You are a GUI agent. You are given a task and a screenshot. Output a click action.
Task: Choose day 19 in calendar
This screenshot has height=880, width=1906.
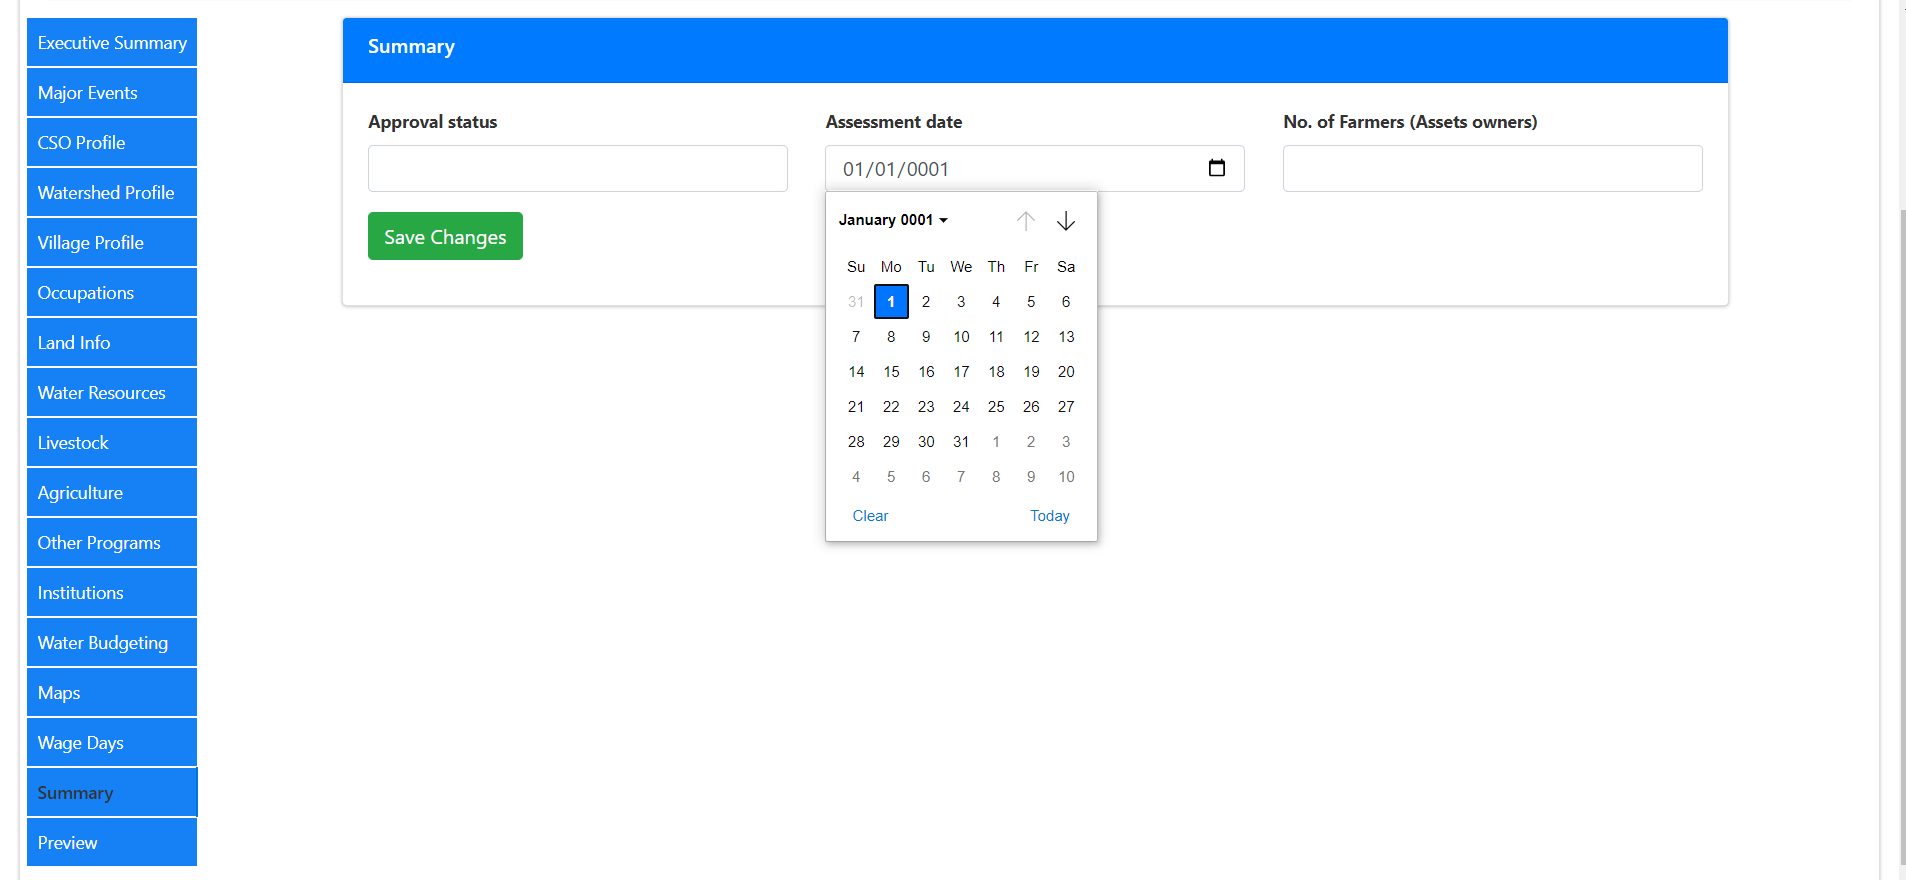1031,371
